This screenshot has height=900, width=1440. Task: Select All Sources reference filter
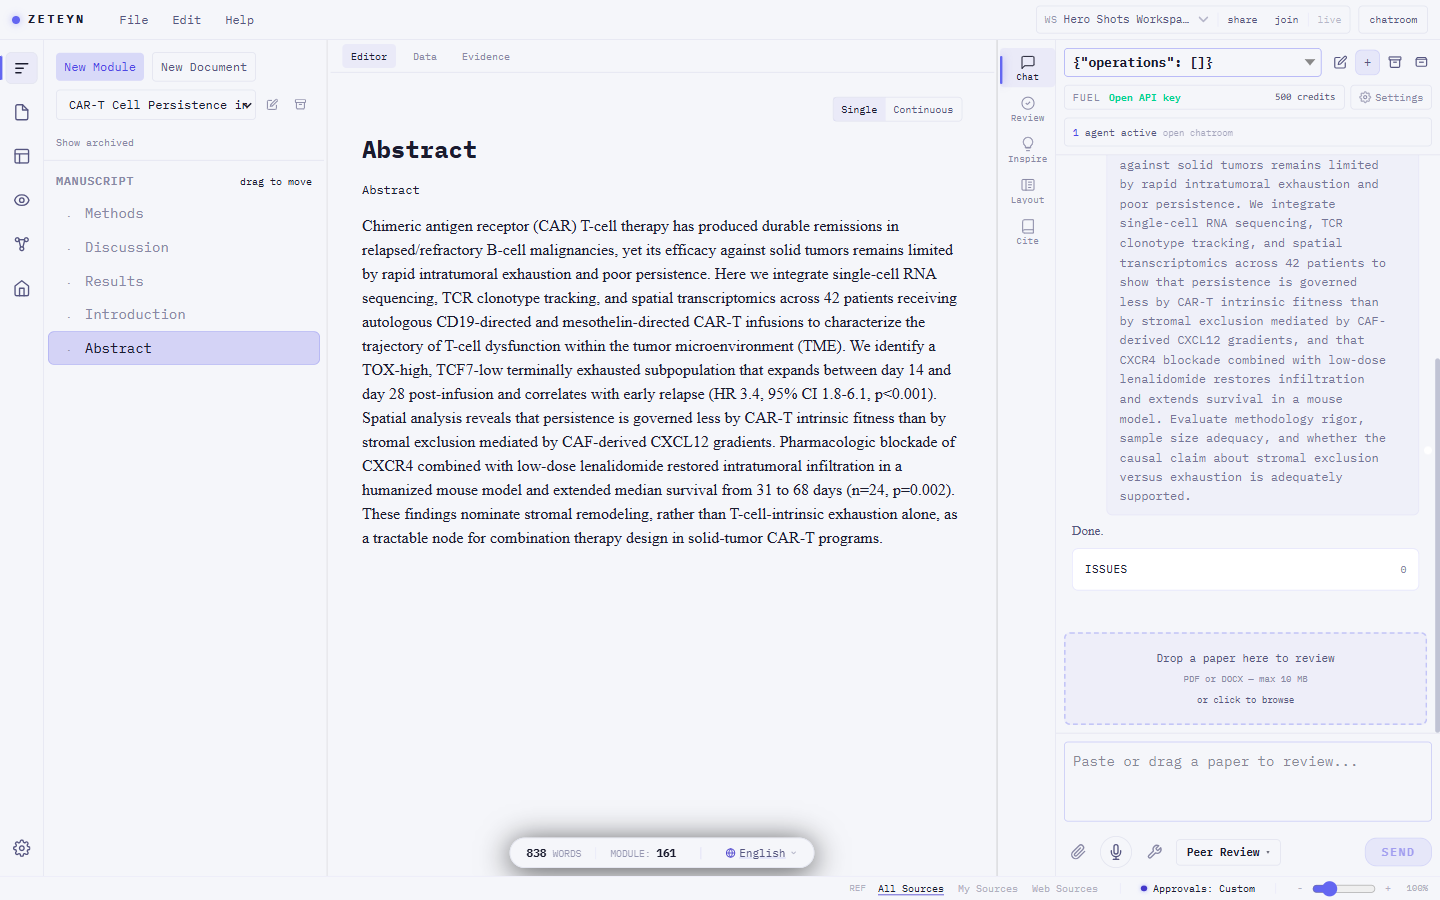click(x=911, y=889)
